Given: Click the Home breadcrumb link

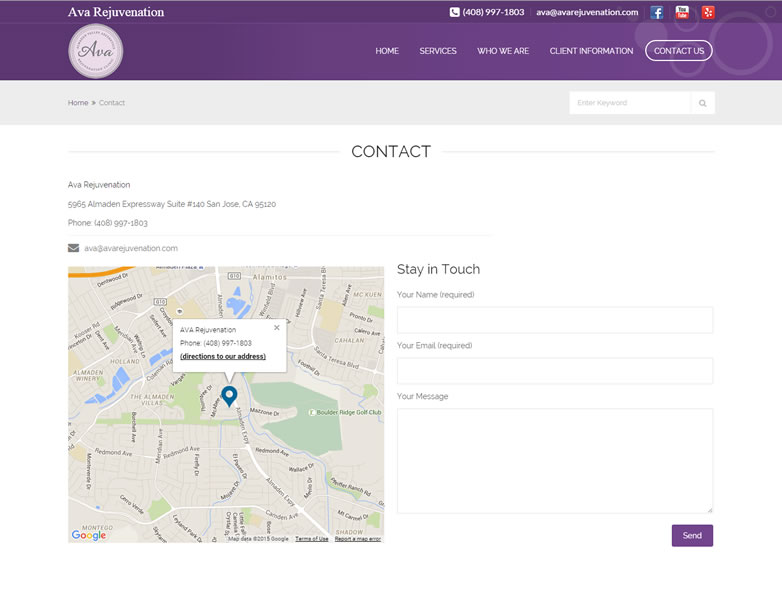Looking at the screenshot, I should (x=78, y=103).
